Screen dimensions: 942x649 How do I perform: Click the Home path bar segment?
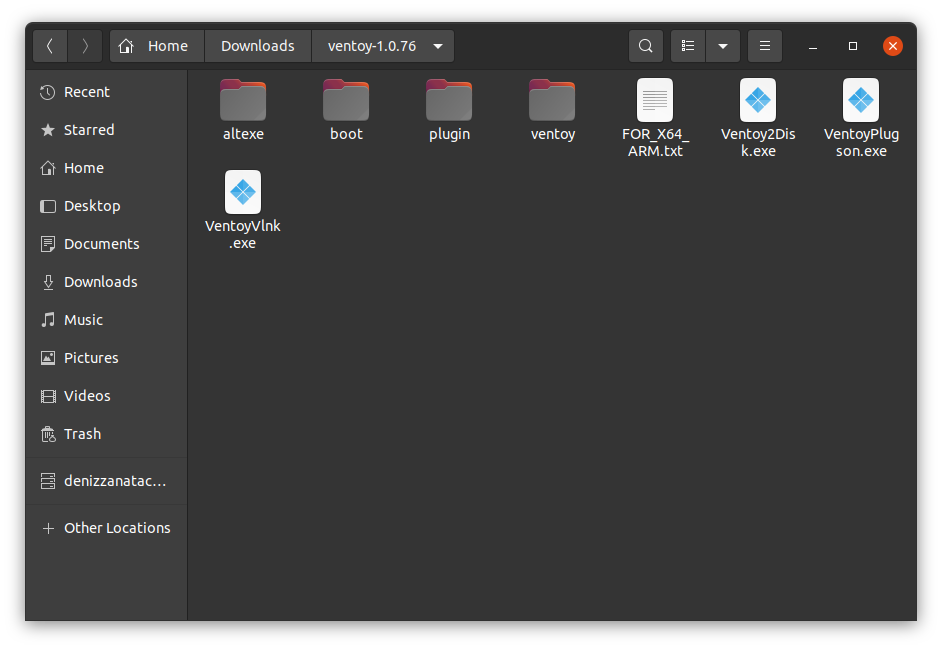click(157, 46)
